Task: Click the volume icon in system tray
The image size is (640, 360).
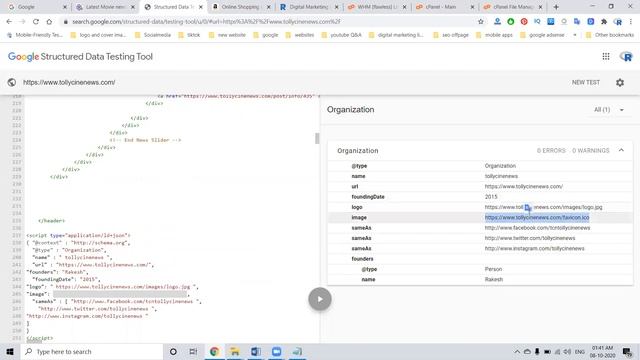Action: pyautogui.click(x=567, y=351)
